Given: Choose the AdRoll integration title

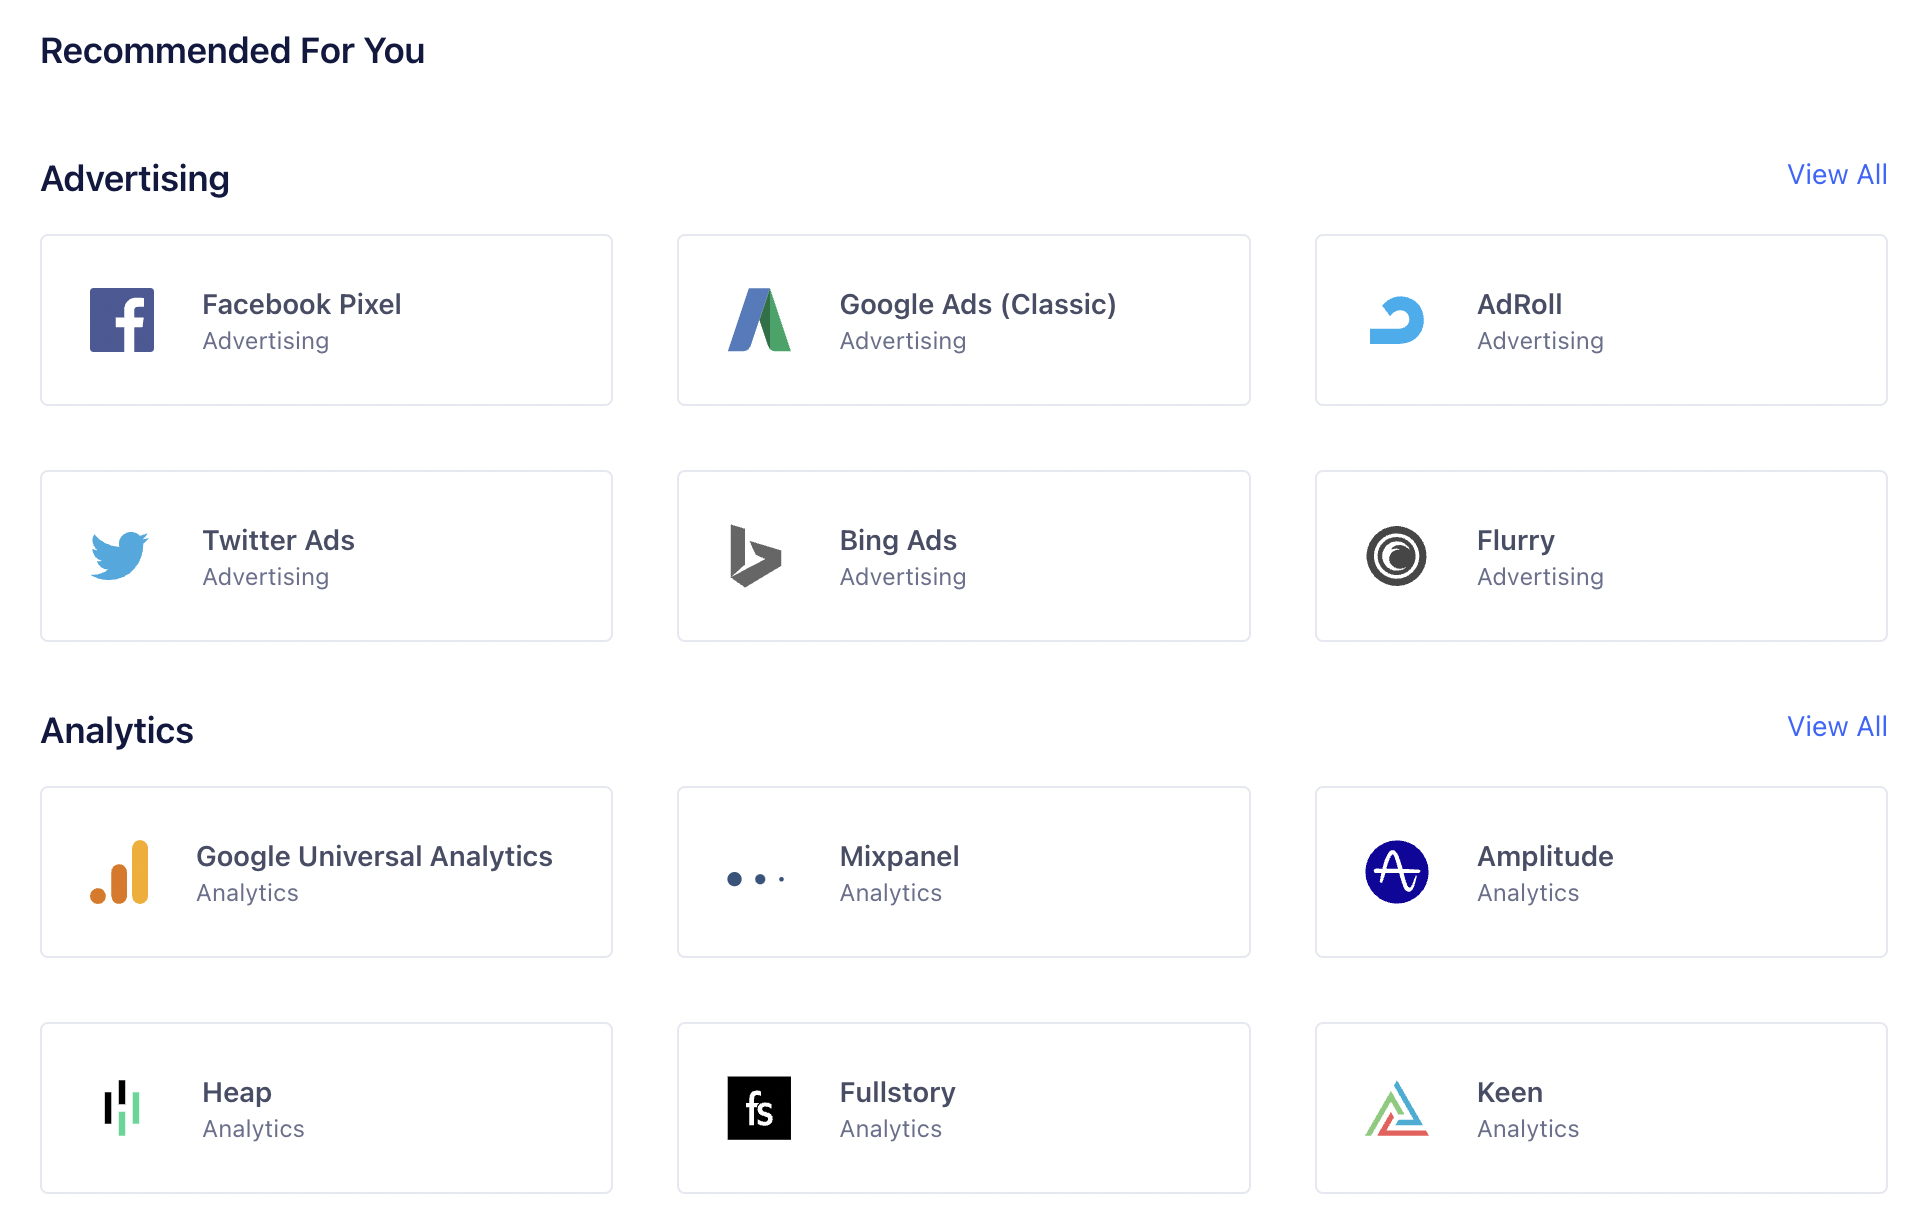Looking at the screenshot, I should pos(1519,304).
